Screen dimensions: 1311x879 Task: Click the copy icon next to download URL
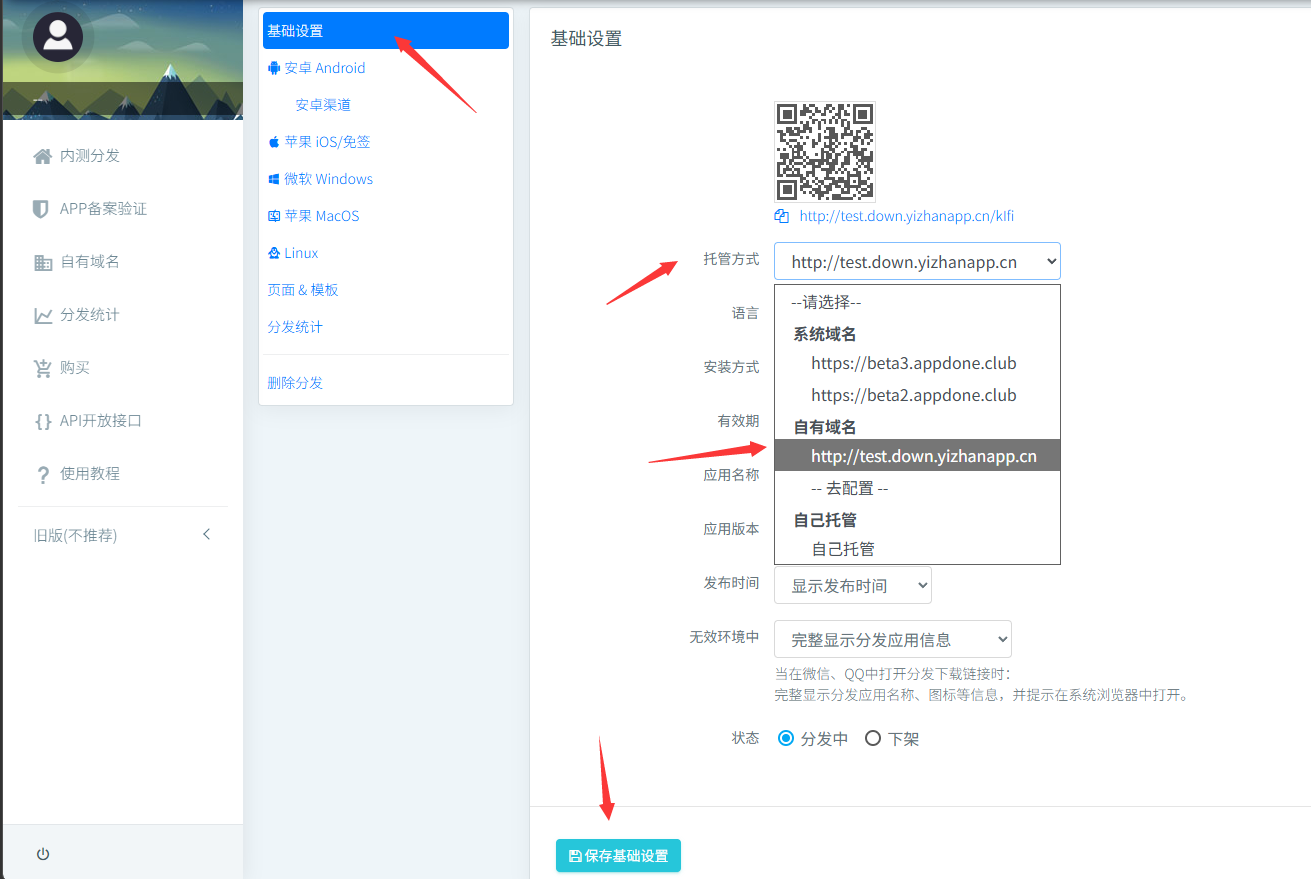782,216
